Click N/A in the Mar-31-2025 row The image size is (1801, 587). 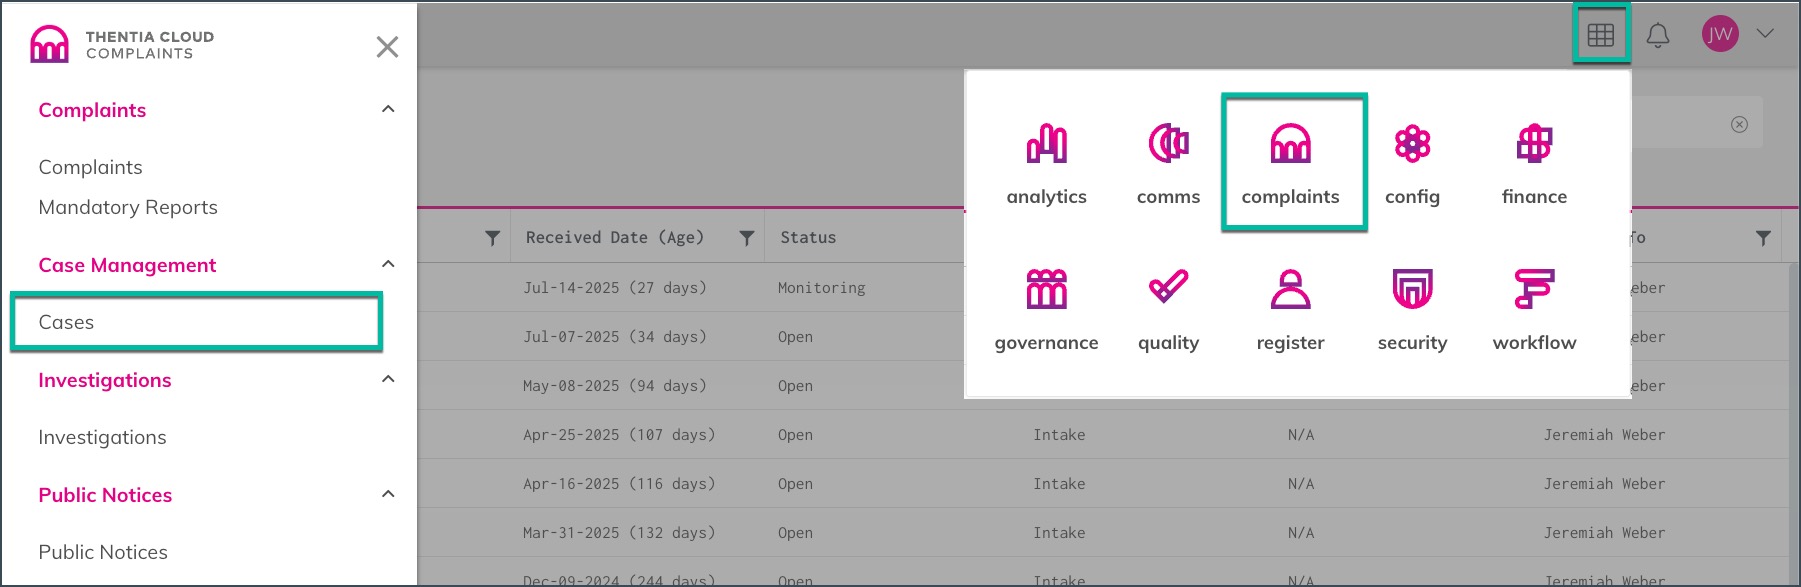(x=1301, y=533)
